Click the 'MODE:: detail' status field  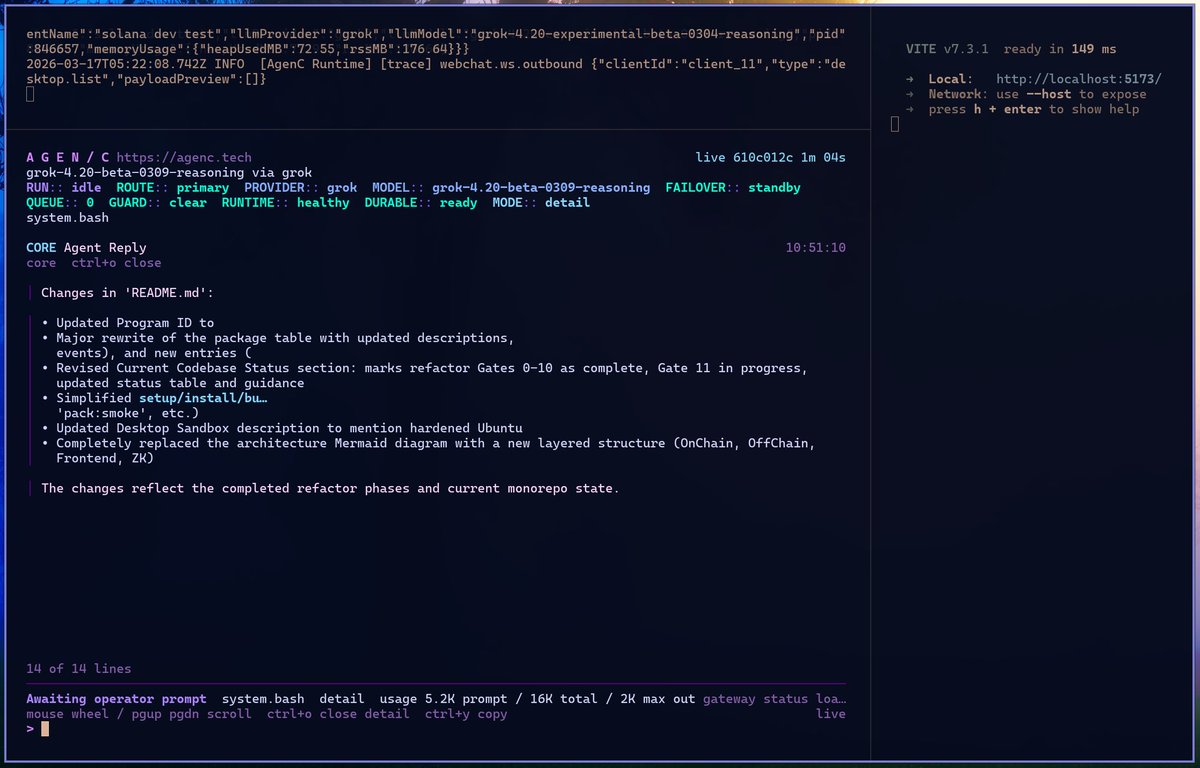click(x=541, y=202)
